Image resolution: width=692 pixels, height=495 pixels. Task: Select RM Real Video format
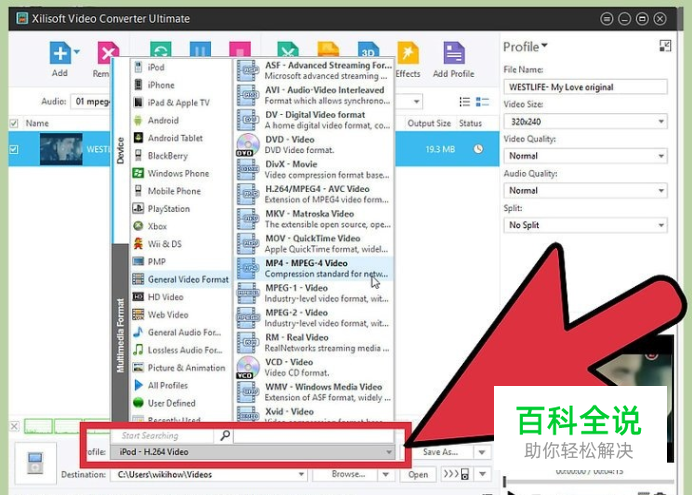[x=314, y=342]
